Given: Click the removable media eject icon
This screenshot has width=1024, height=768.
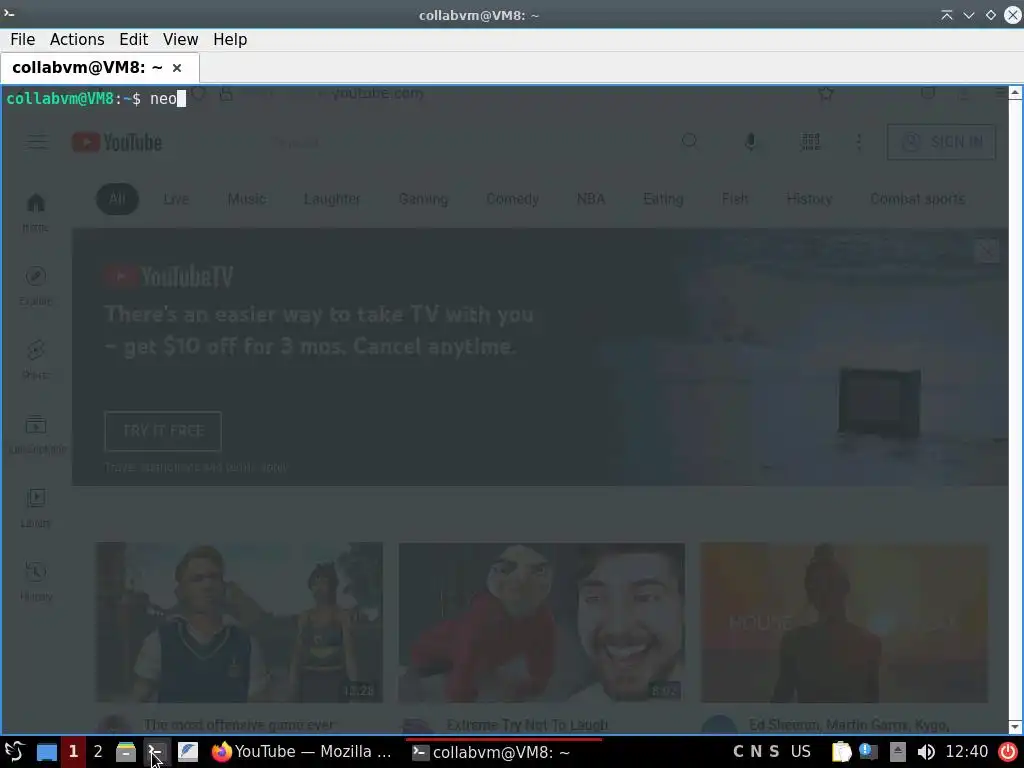Looking at the screenshot, I should (898, 752).
